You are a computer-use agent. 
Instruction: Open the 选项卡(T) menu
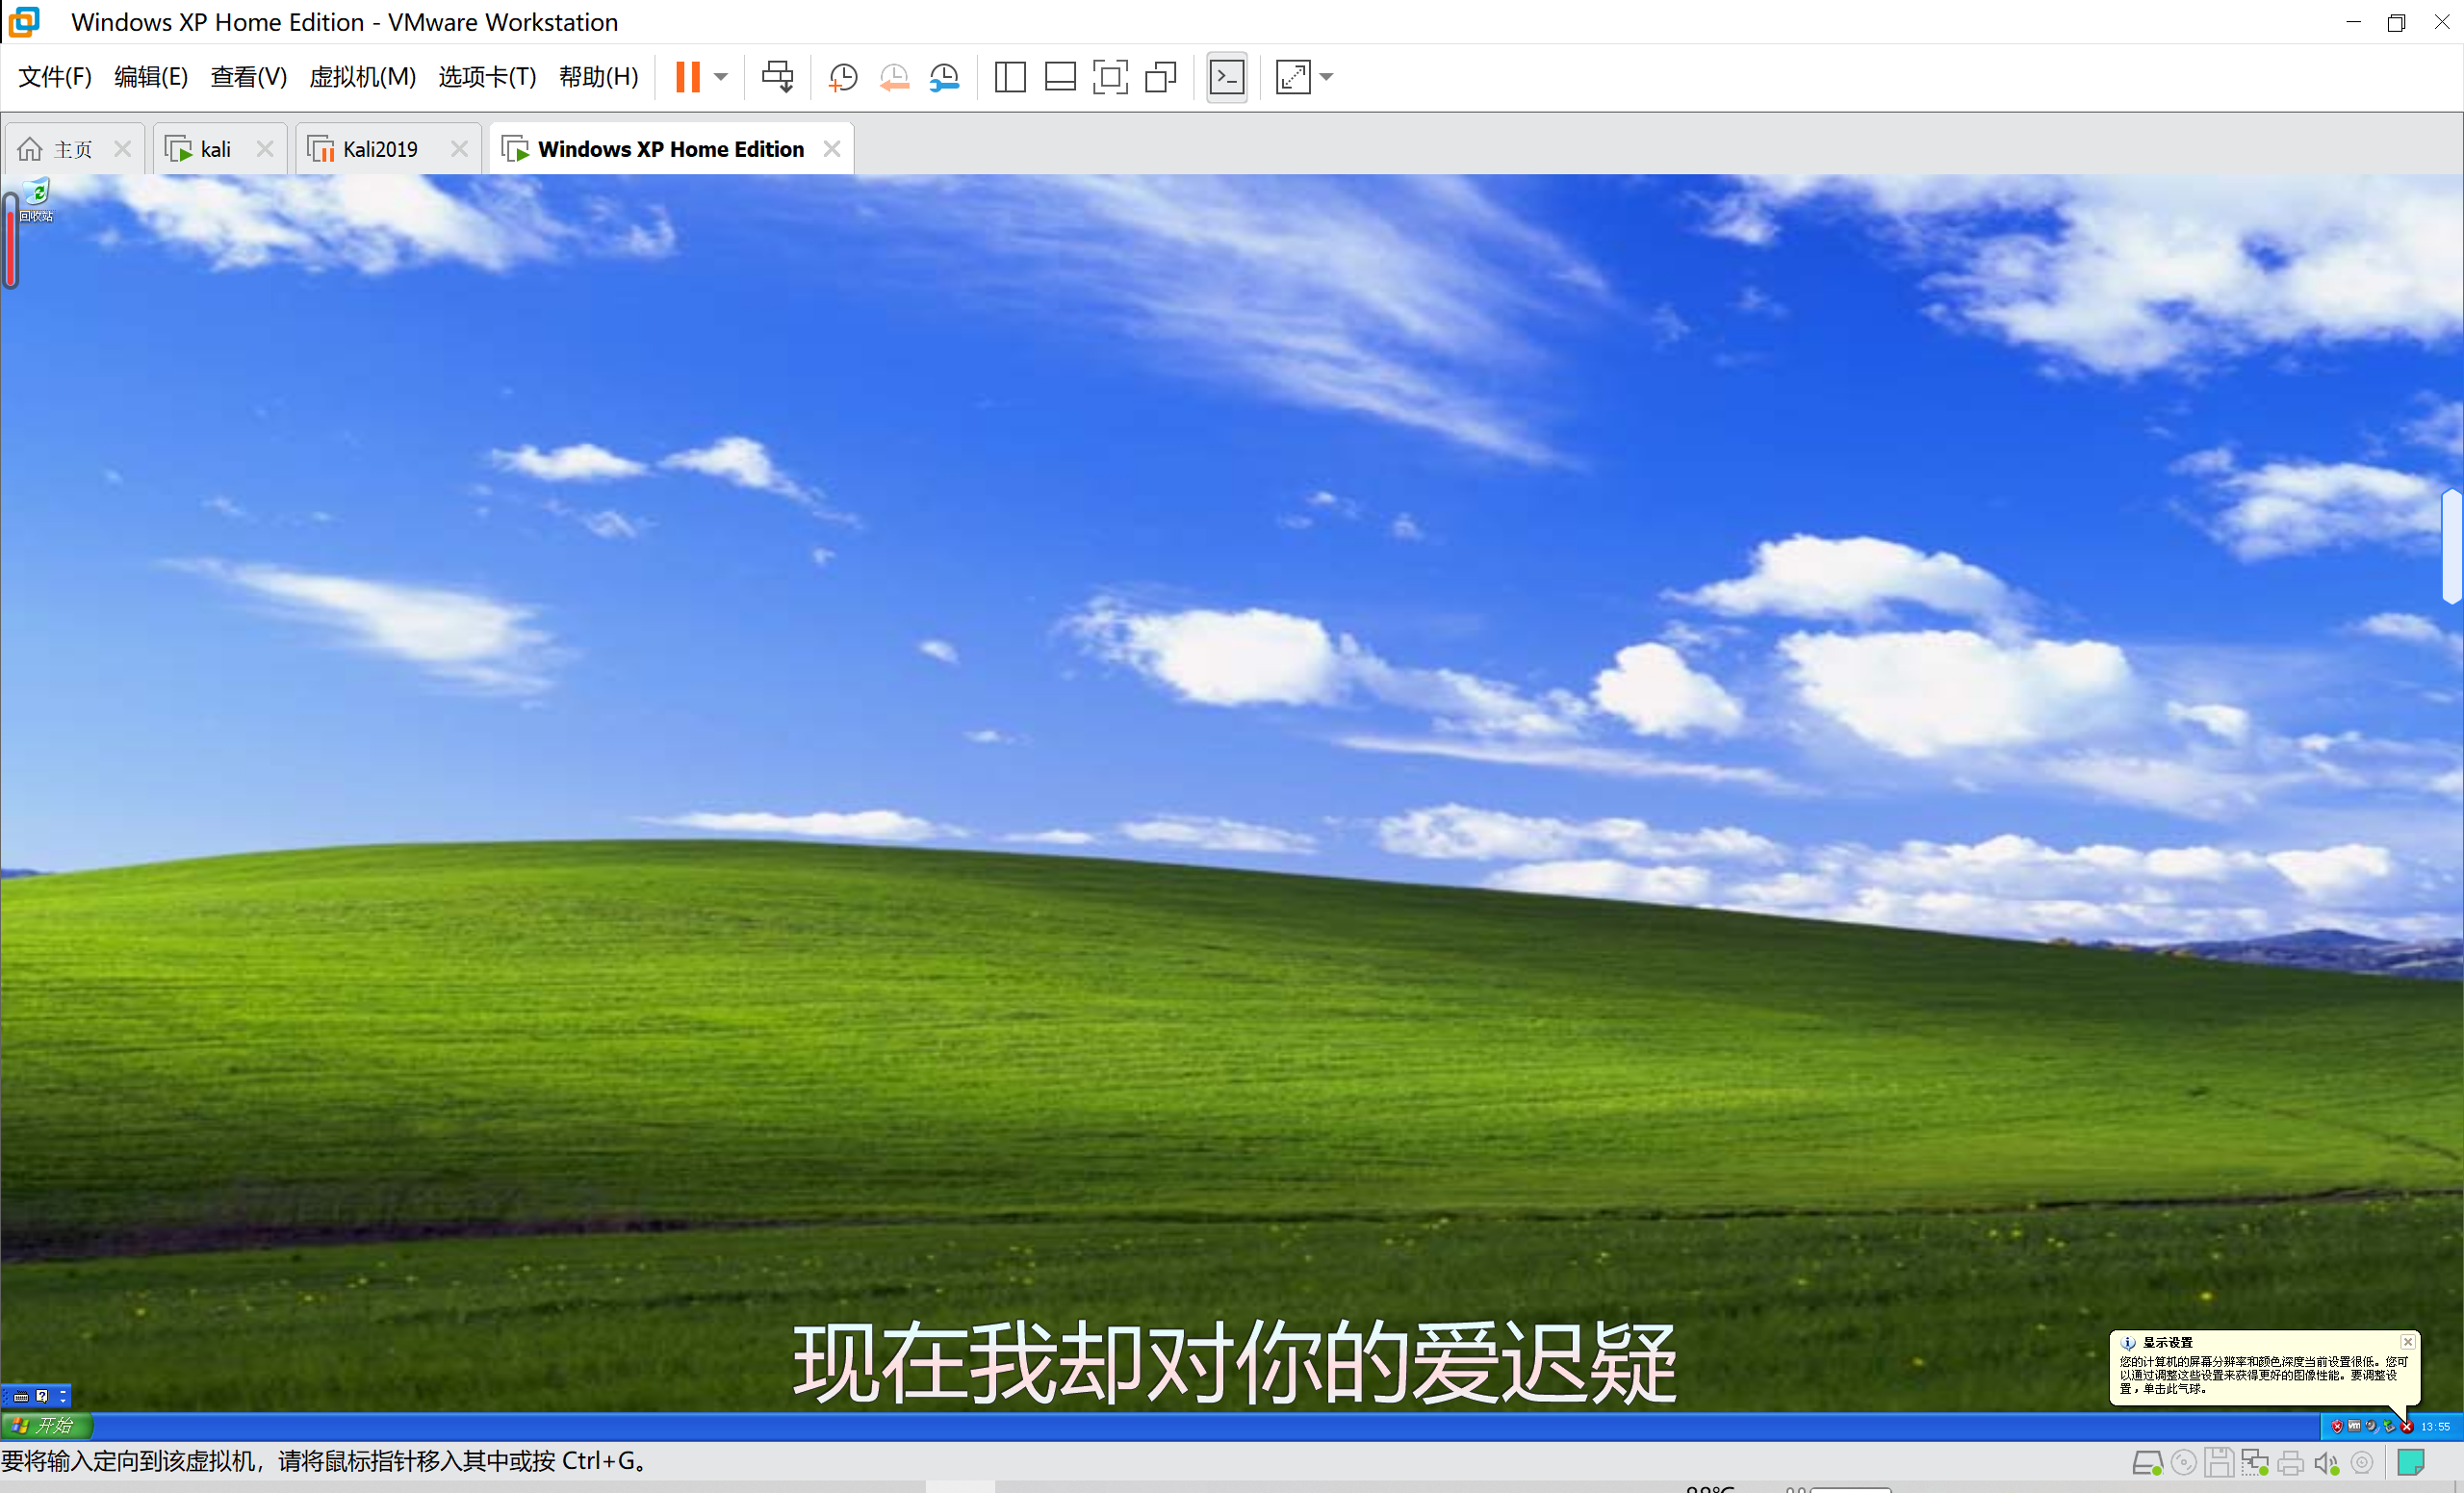(x=487, y=77)
